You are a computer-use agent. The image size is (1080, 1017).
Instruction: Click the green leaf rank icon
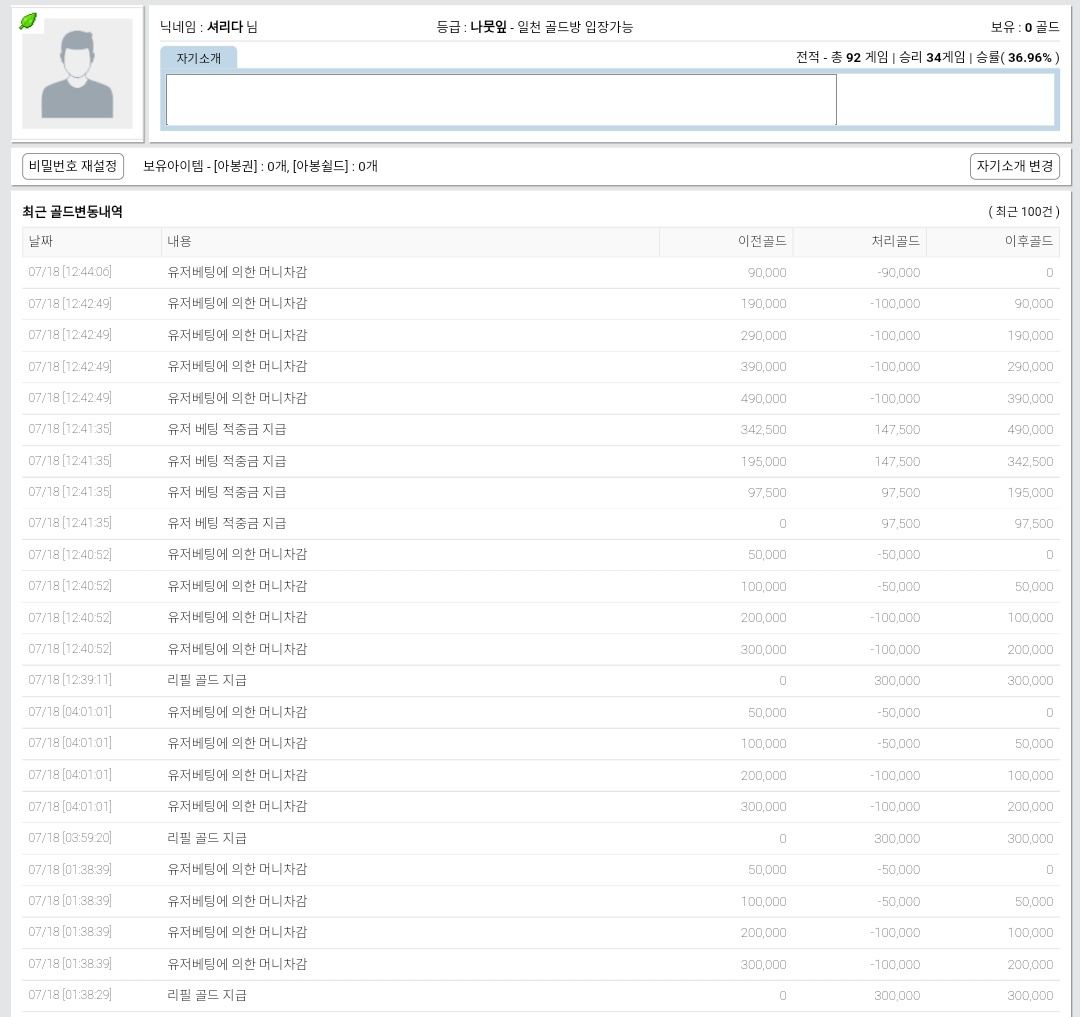pyautogui.click(x=28, y=21)
